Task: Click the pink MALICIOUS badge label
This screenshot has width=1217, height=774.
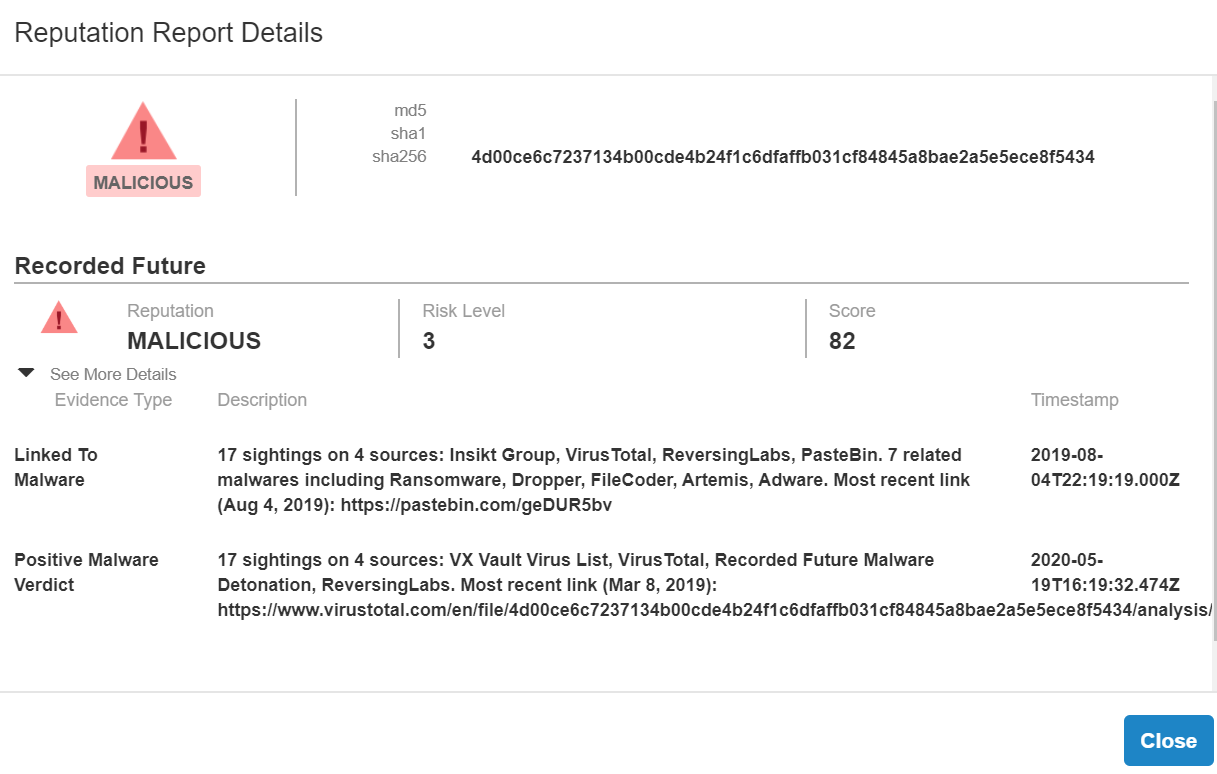Action: click(143, 182)
